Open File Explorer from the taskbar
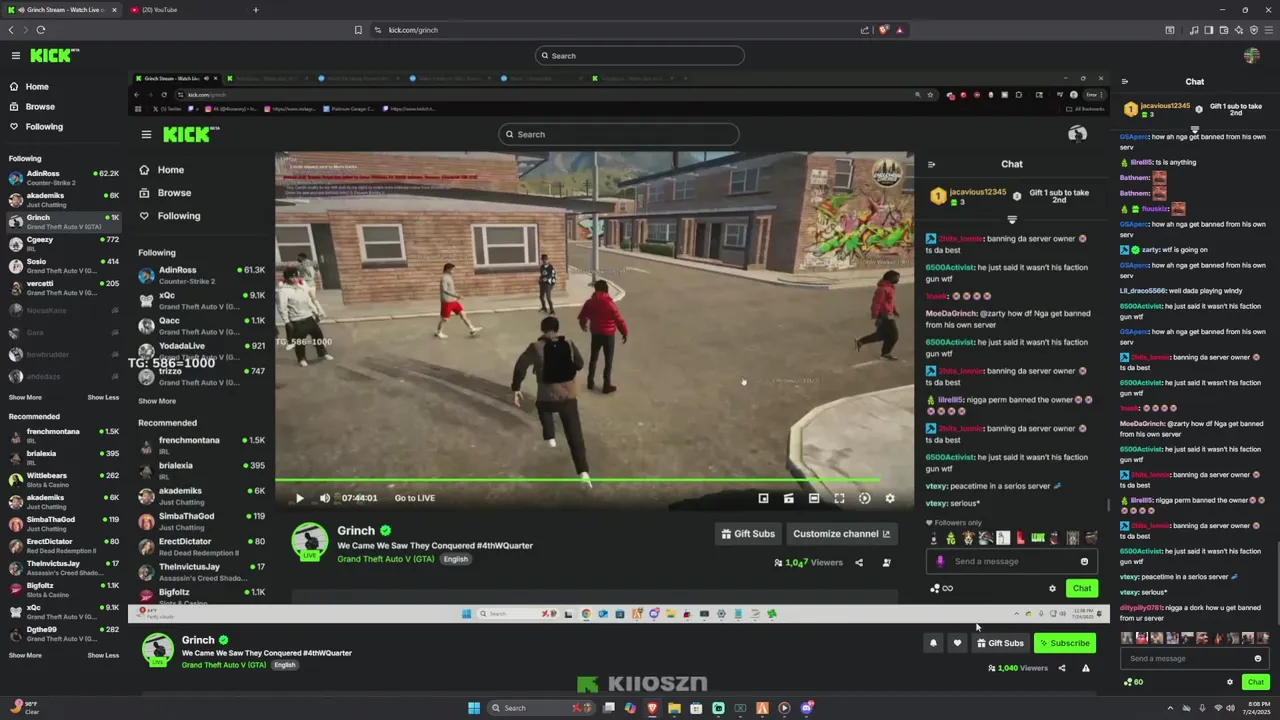This screenshot has height=720, width=1280. pos(674,708)
